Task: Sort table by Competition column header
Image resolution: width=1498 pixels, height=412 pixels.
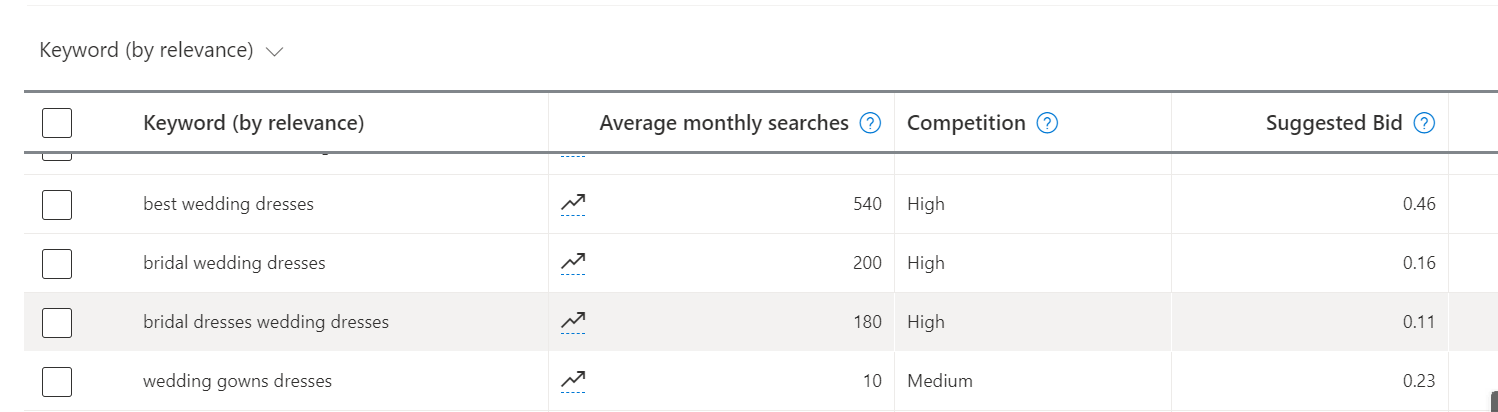Action: (x=966, y=124)
